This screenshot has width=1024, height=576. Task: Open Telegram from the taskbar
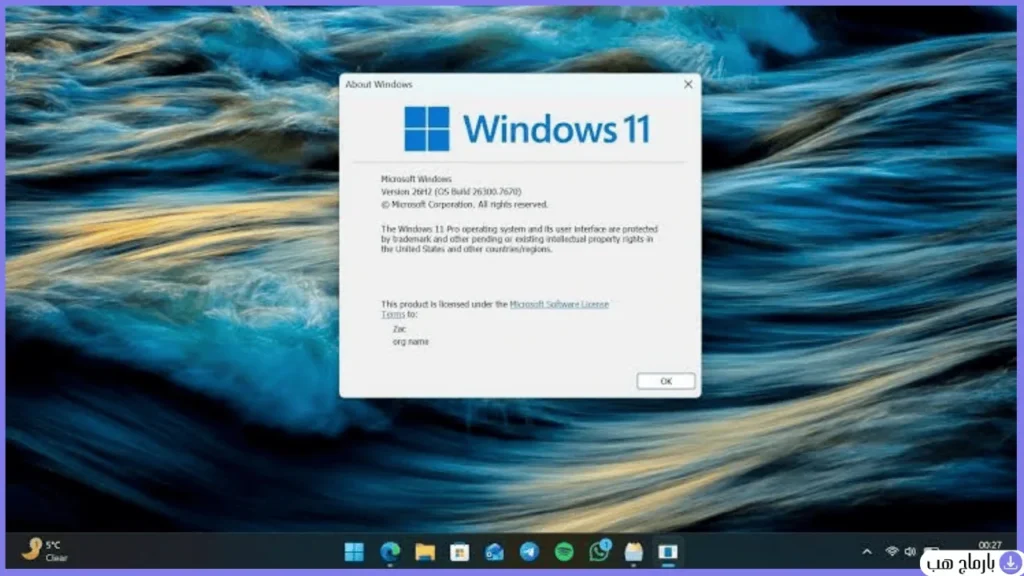529,552
